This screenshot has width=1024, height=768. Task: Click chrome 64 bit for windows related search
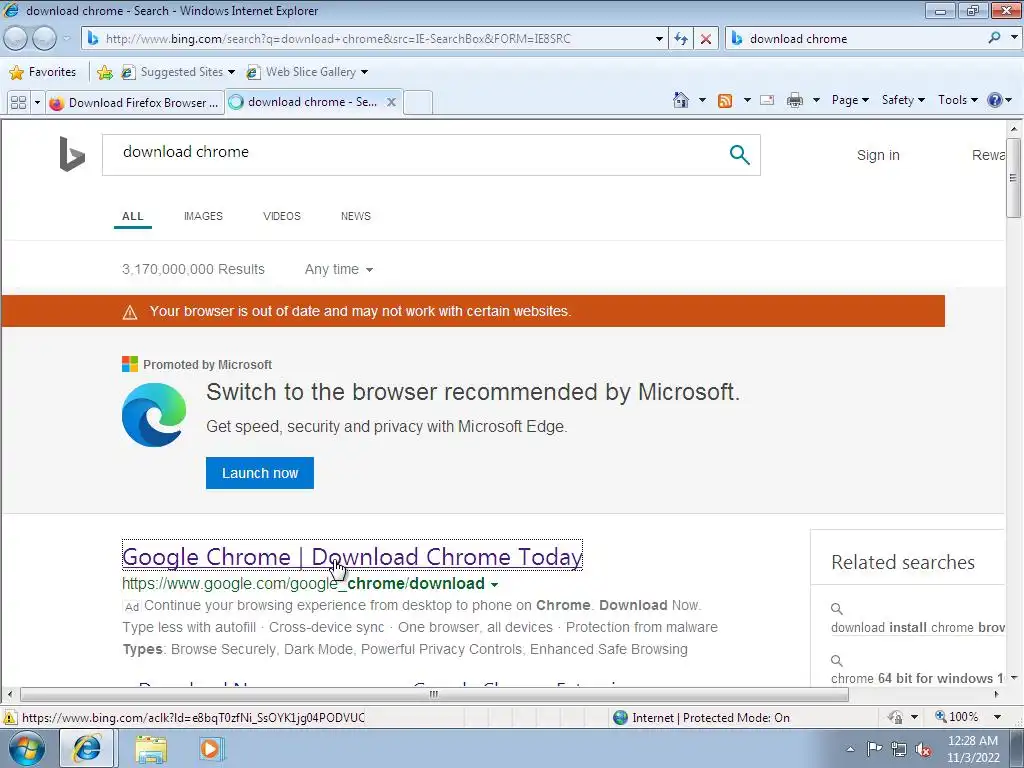click(x=917, y=679)
